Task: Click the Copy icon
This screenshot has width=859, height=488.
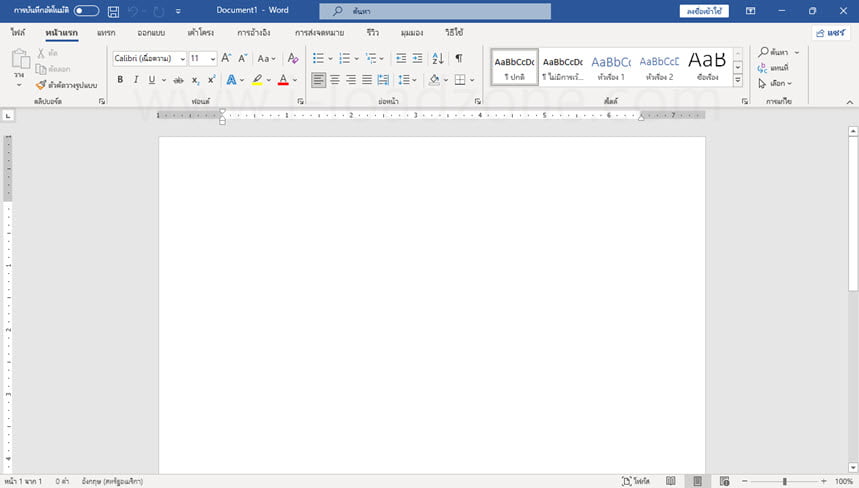Action: tap(41, 69)
